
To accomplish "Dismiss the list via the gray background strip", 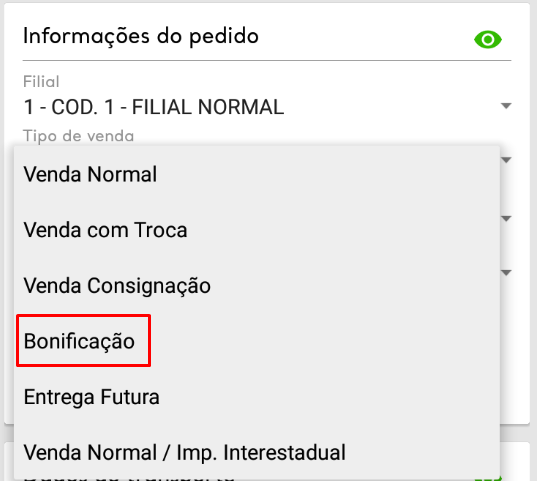I will point(268,433).
